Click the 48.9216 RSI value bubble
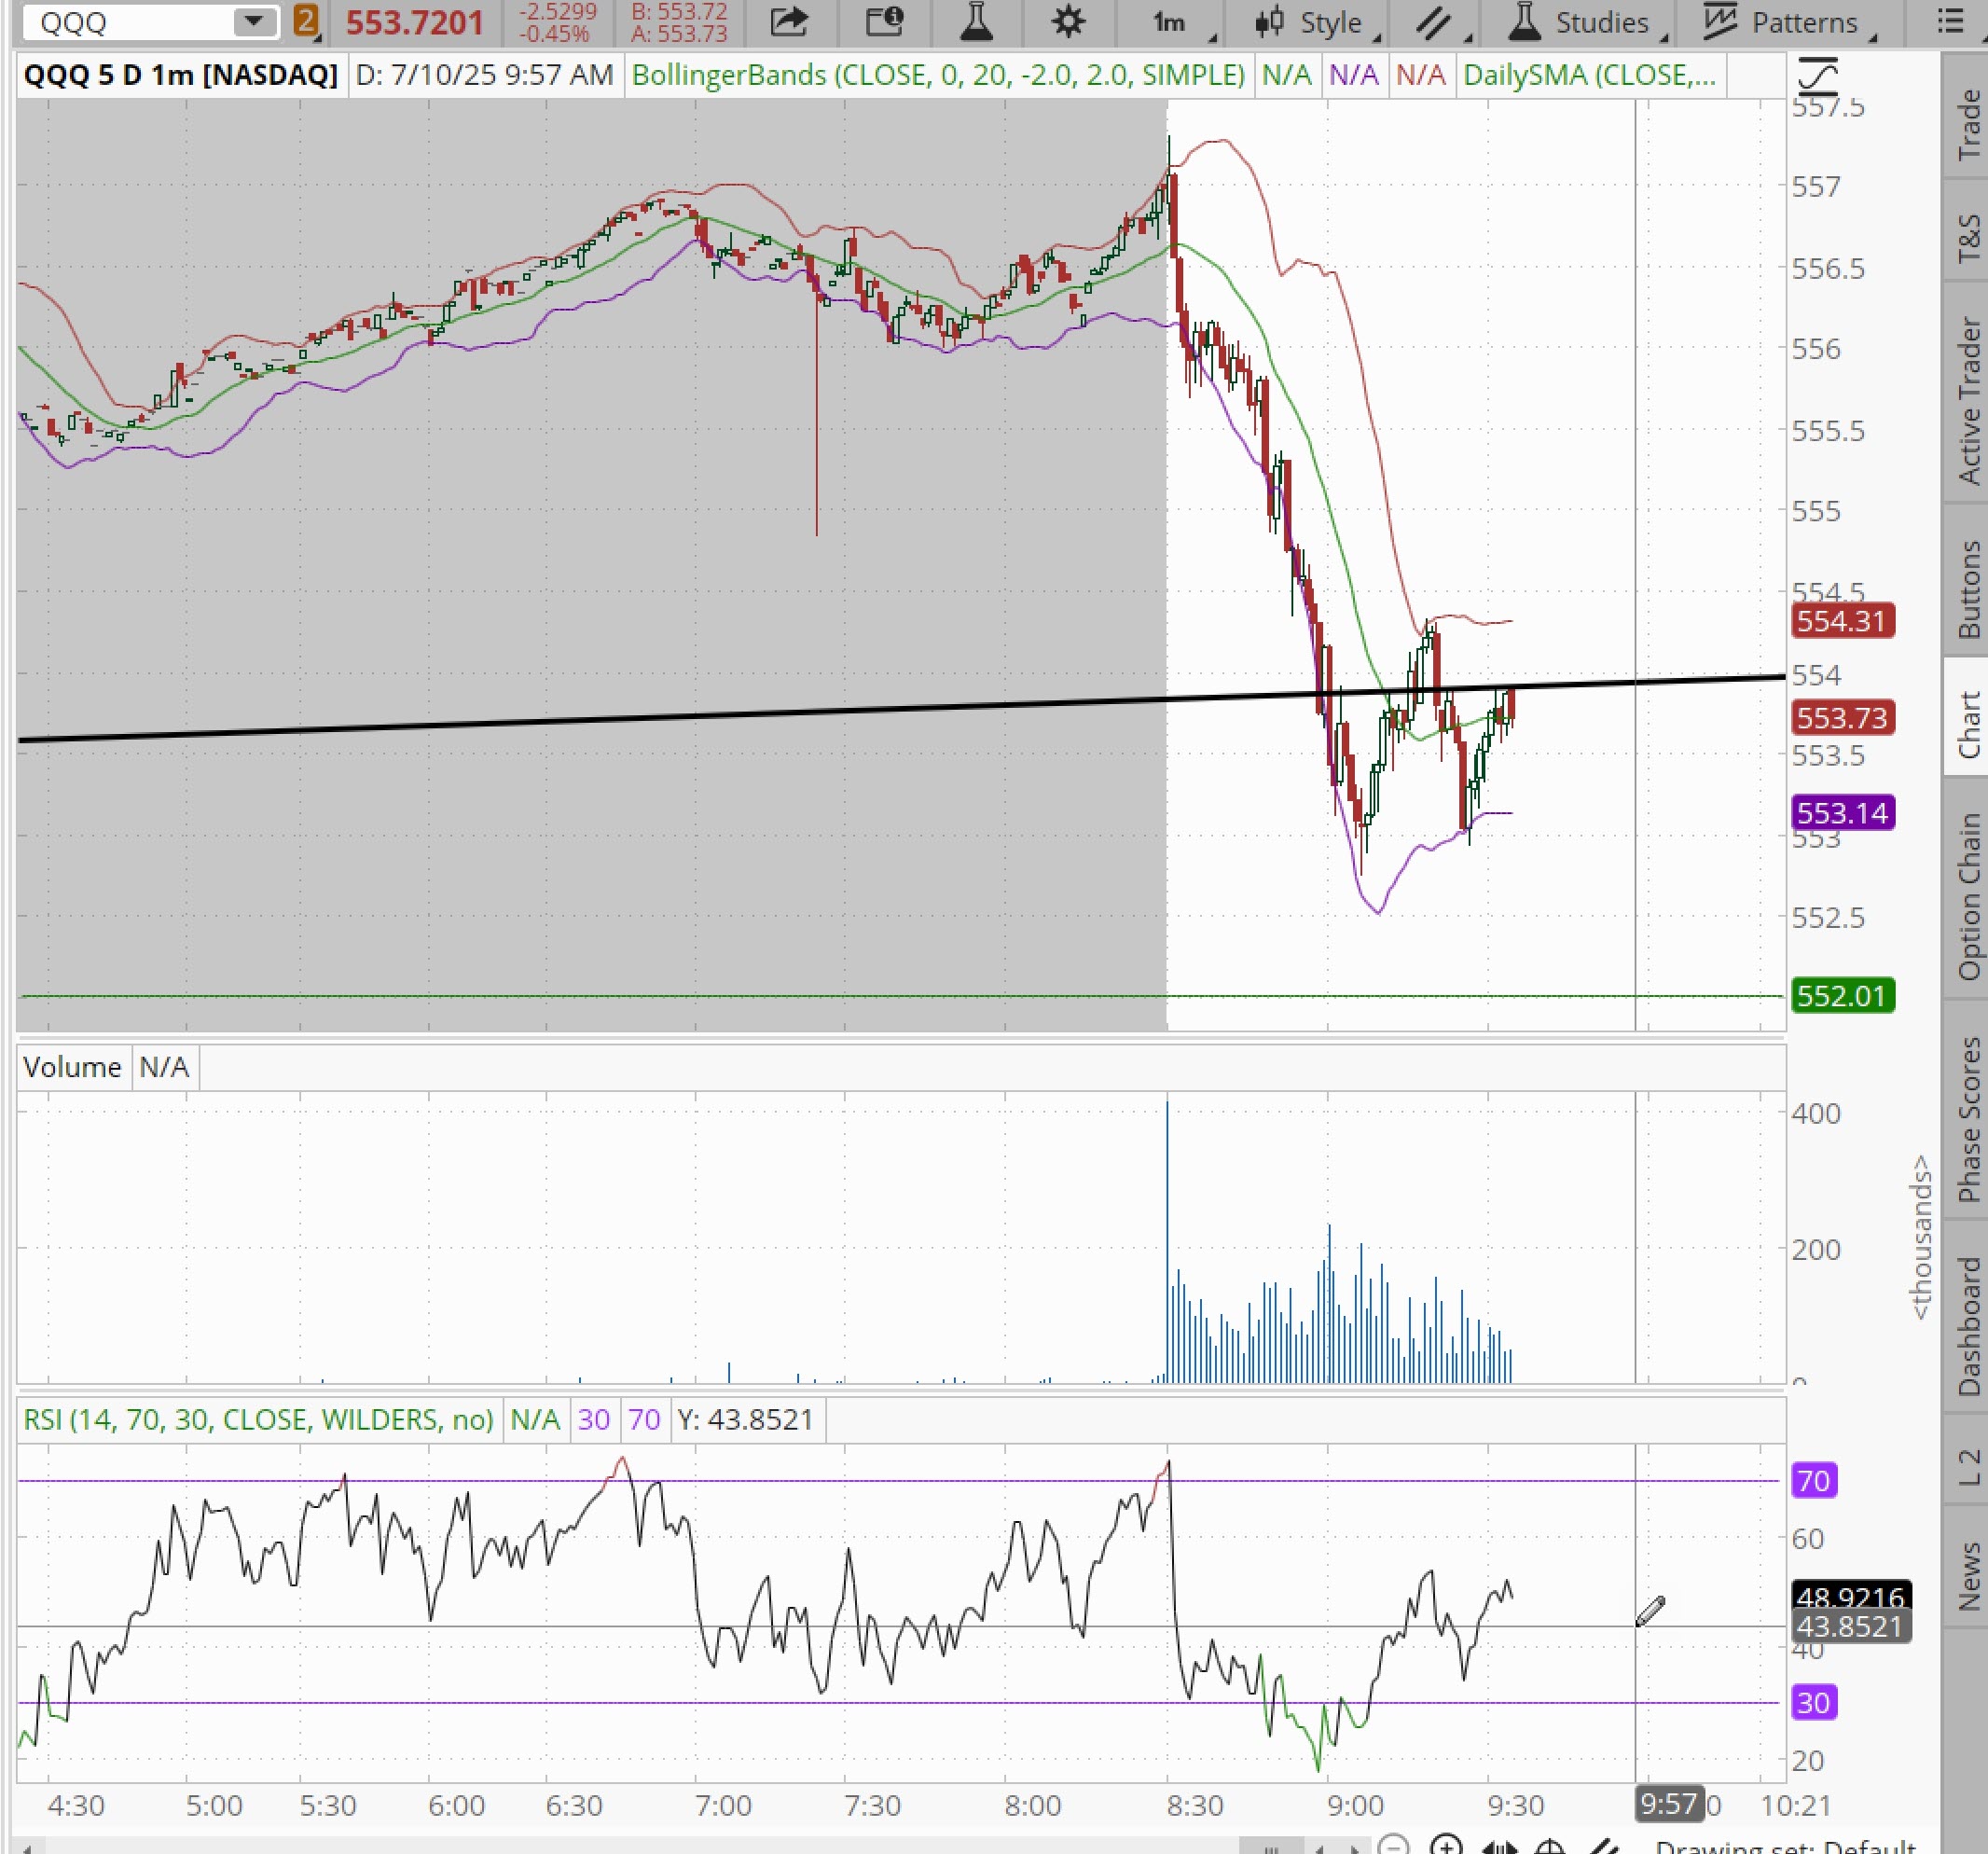The height and width of the screenshot is (1854, 1988). [1851, 1597]
